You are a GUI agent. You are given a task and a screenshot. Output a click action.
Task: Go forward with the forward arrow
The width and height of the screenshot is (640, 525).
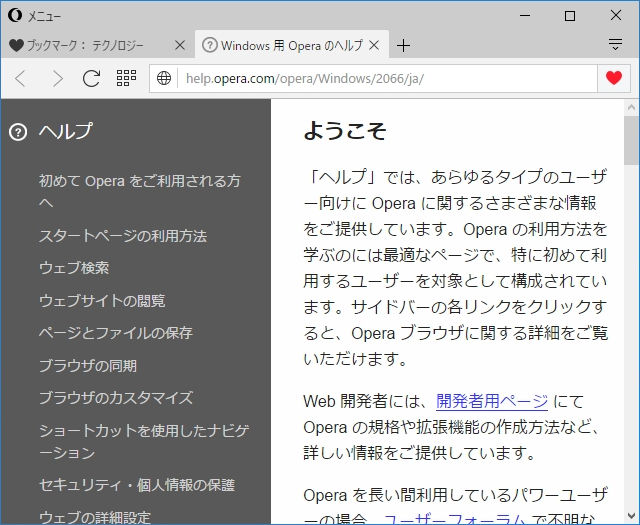click(x=58, y=78)
